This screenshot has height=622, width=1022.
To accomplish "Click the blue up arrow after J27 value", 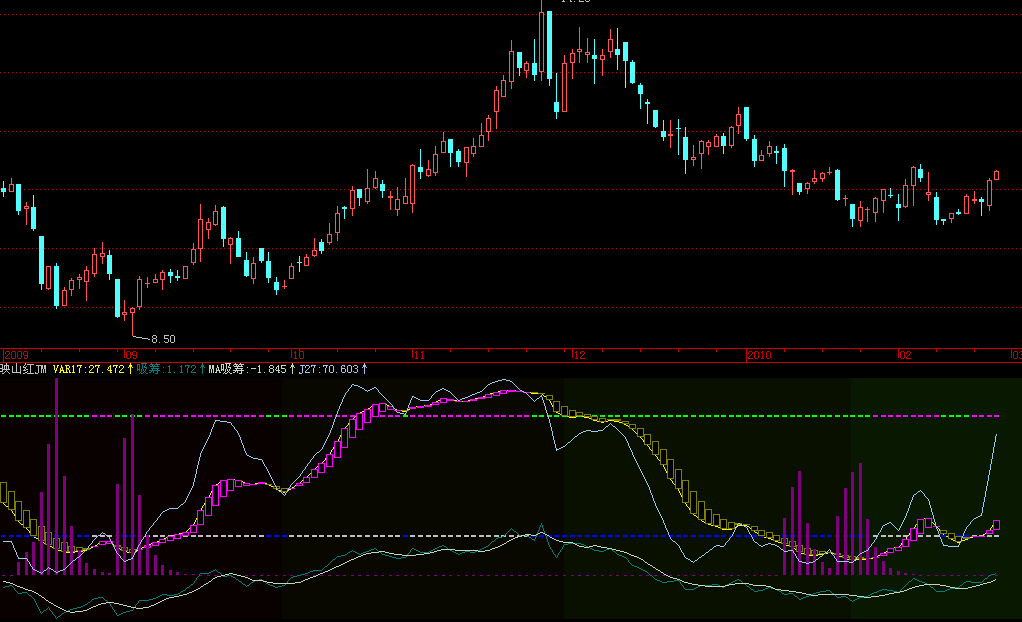I will click(x=364, y=369).
